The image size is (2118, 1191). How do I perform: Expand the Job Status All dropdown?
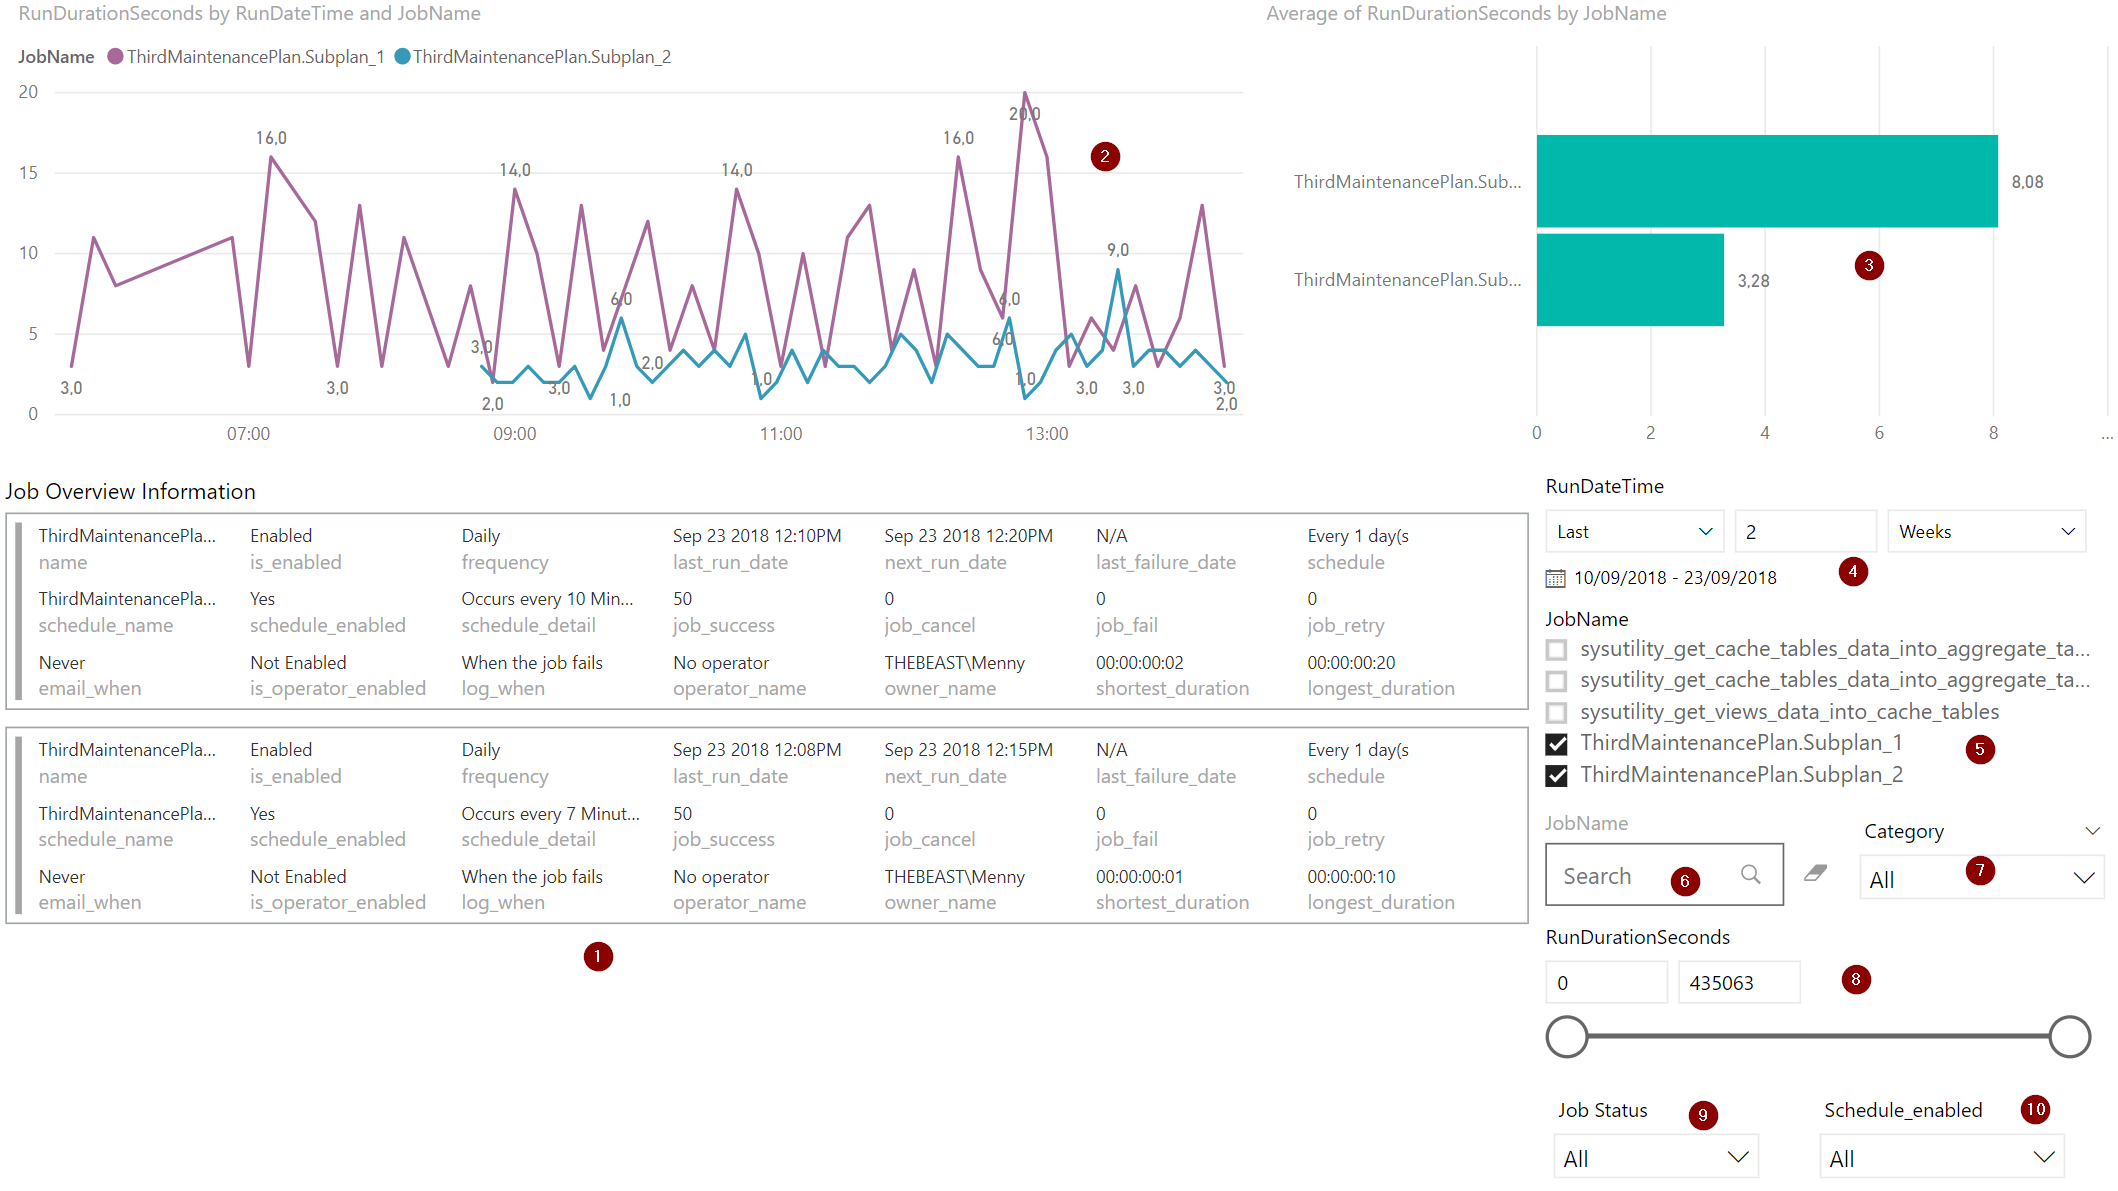click(x=1655, y=1158)
